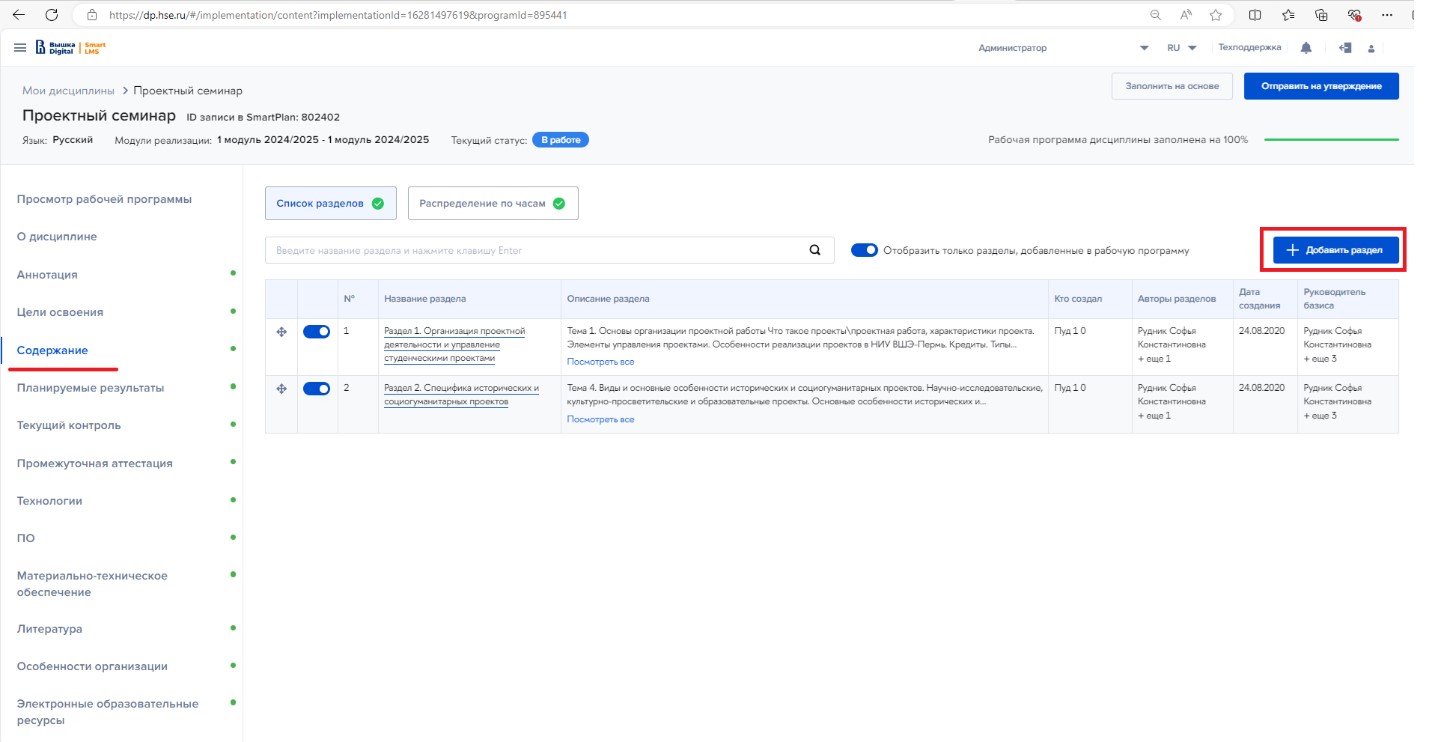
Task: Open the RU language dropdown
Action: click(1181, 48)
